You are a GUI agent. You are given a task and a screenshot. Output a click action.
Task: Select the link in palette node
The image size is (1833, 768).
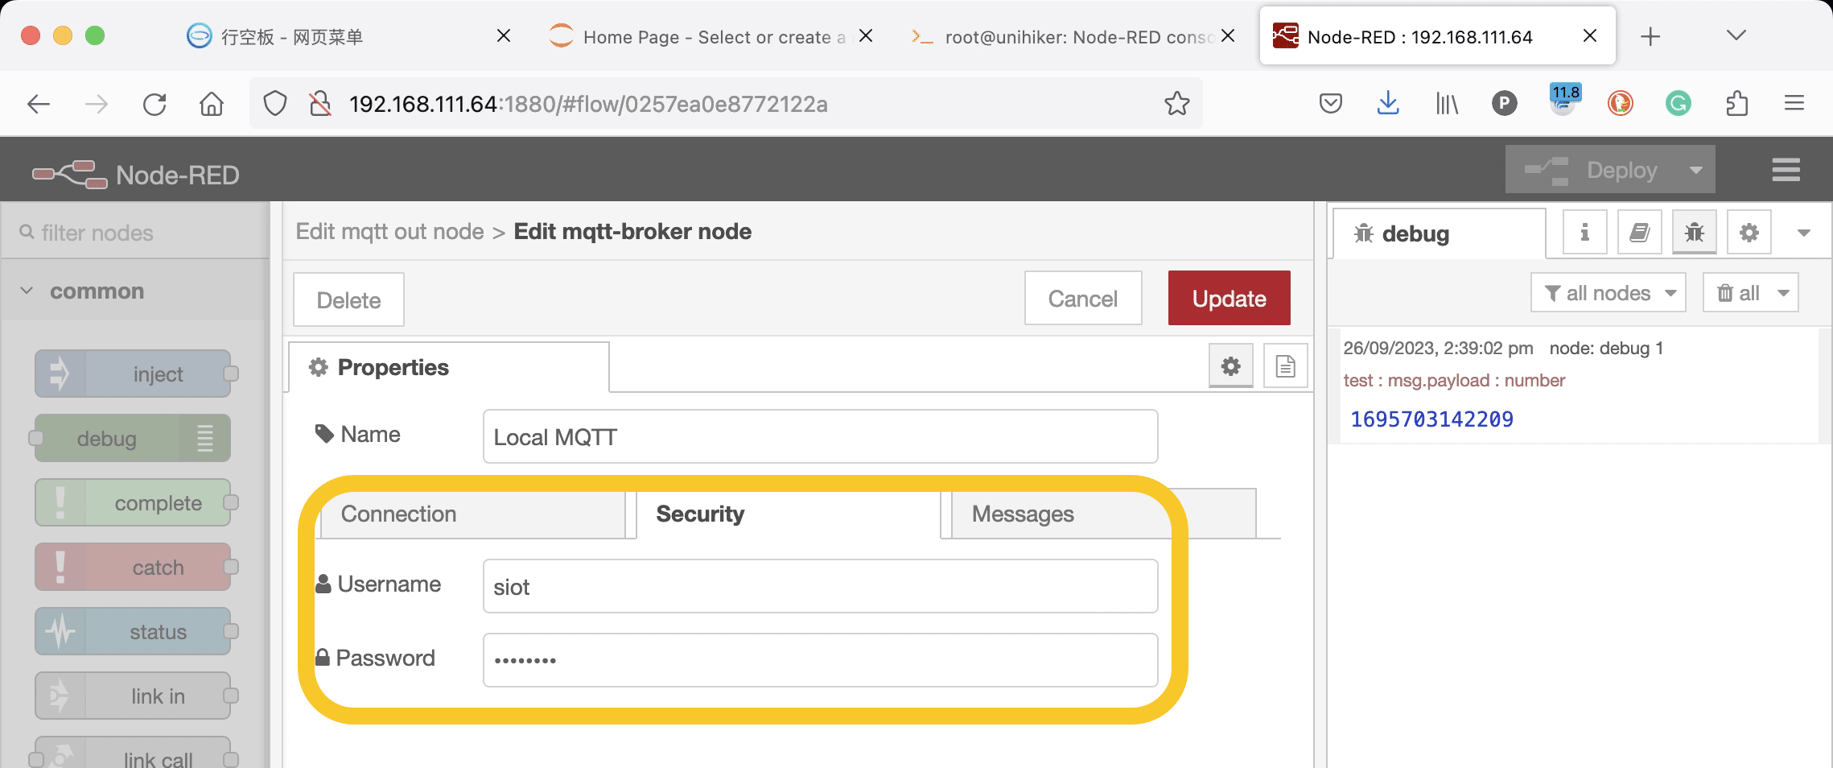coord(133,696)
